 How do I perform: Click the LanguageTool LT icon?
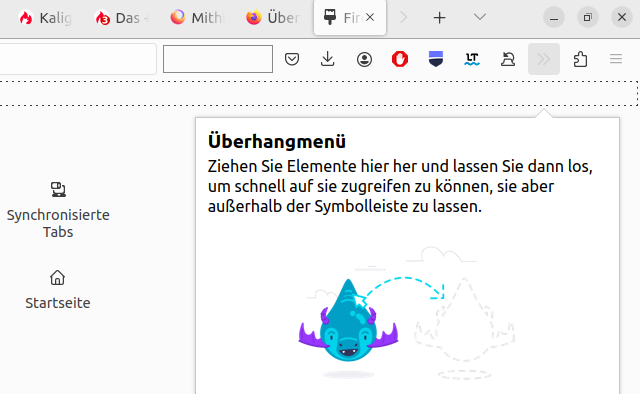[x=472, y=59]
